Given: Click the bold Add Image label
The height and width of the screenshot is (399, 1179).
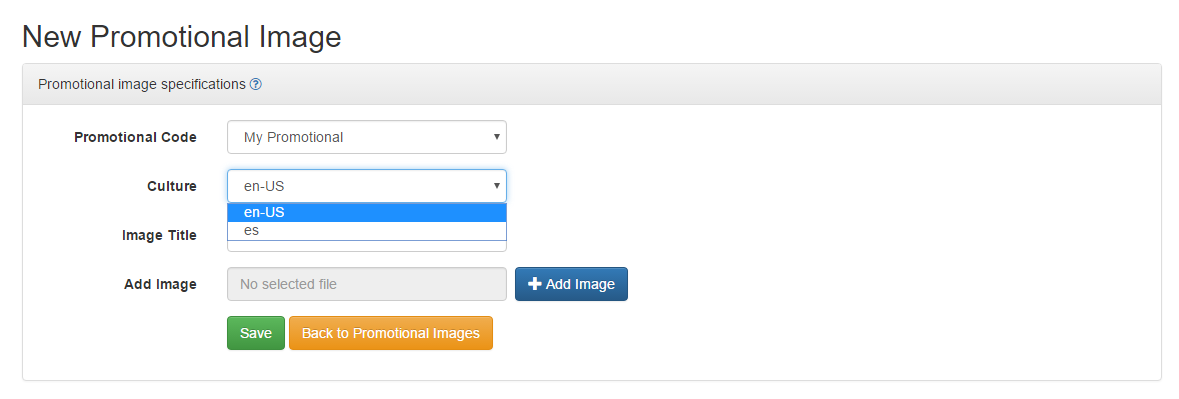Looking at the screenshot, I should 160,284.
